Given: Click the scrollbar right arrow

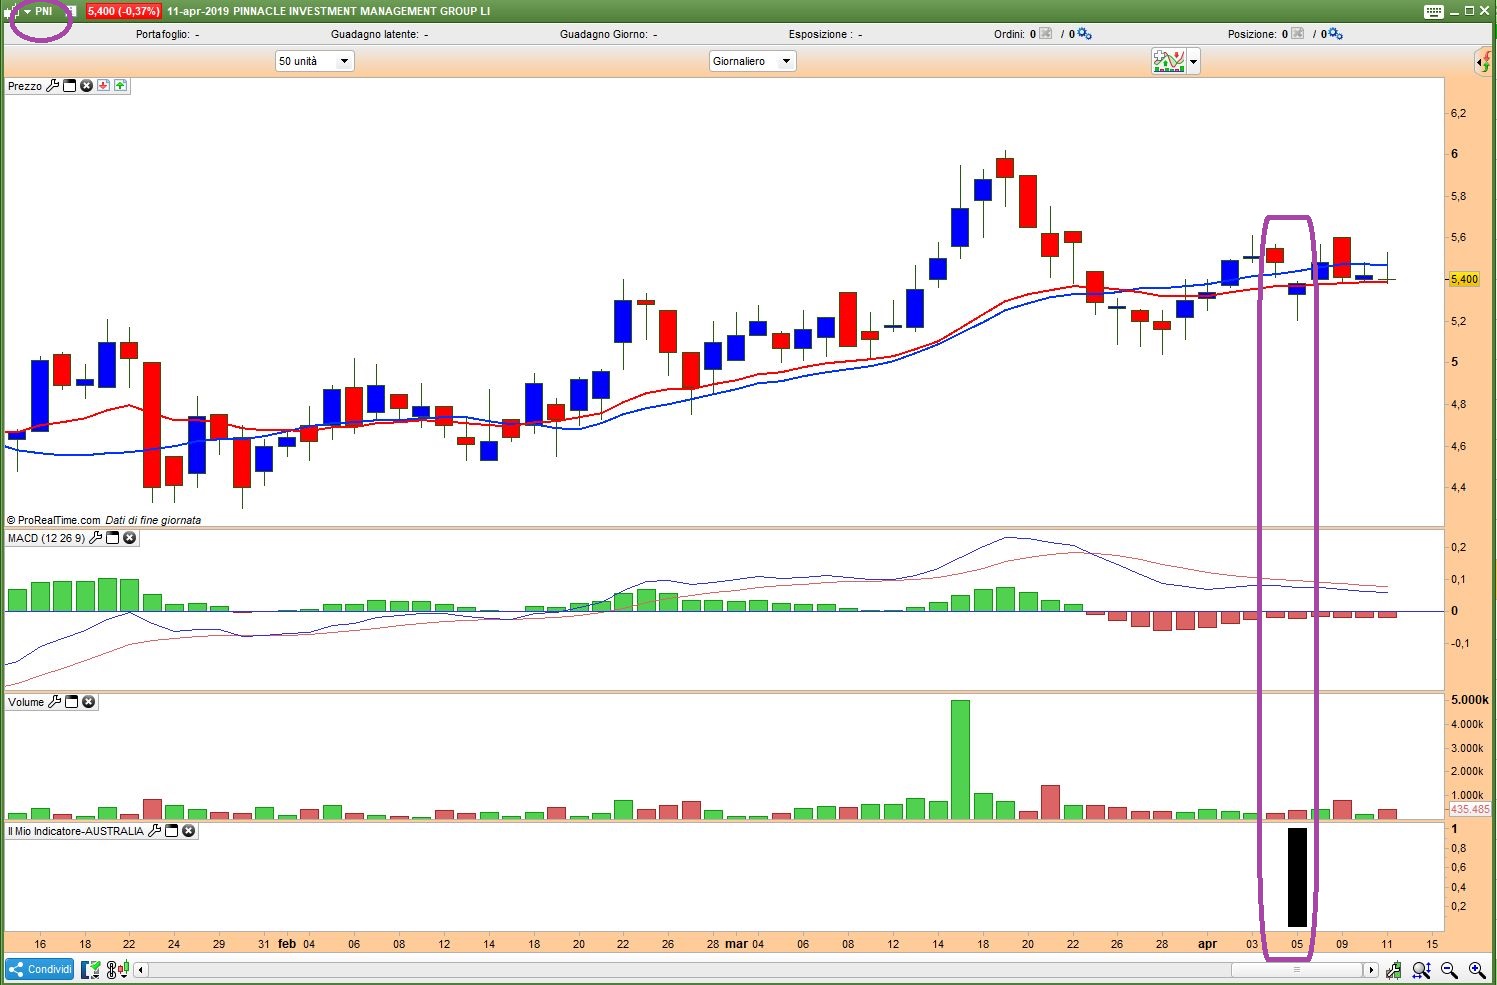Looking at the screenshot, I should tap(1371, 969).
